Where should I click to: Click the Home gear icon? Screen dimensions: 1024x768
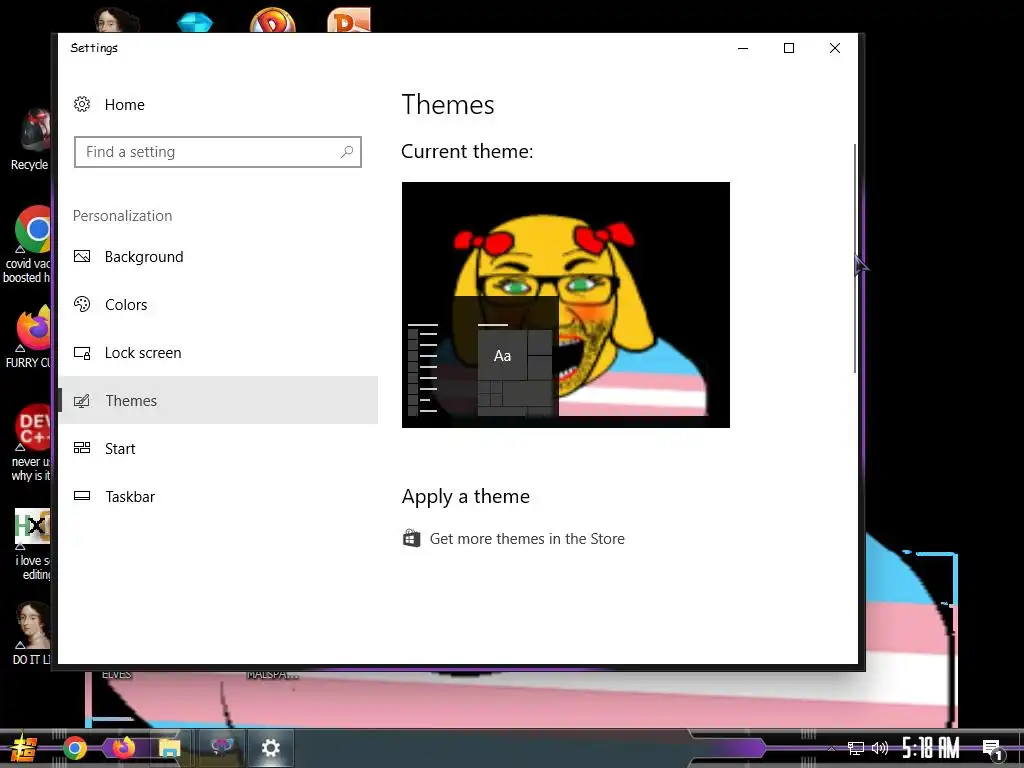click(82, 104)
